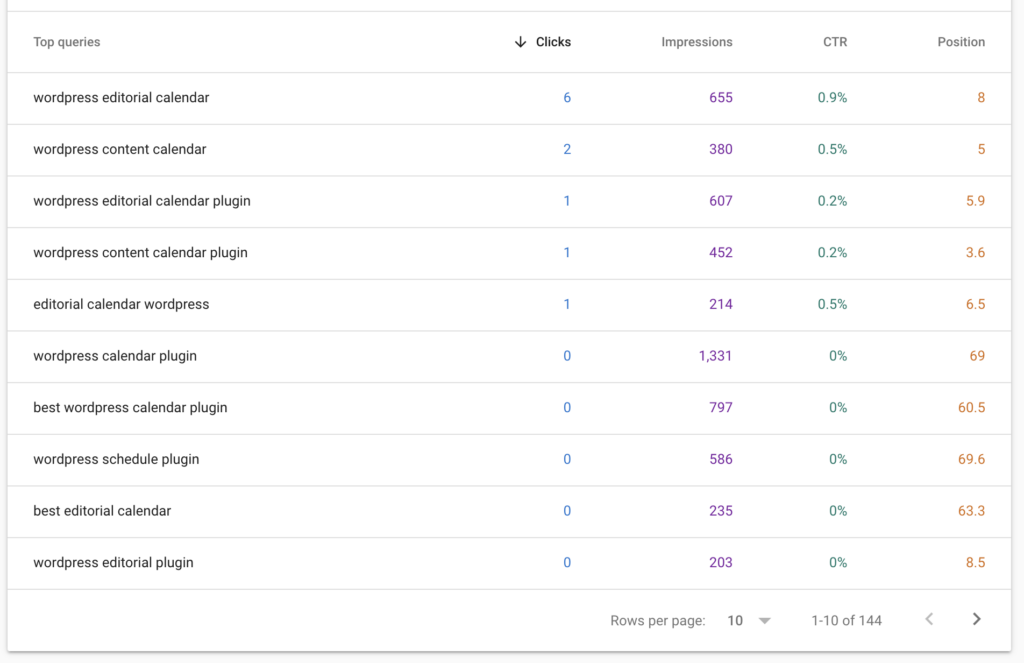Click the 380 impressions value
This screenshot has width=1024, height=663.
coord(721,150)
